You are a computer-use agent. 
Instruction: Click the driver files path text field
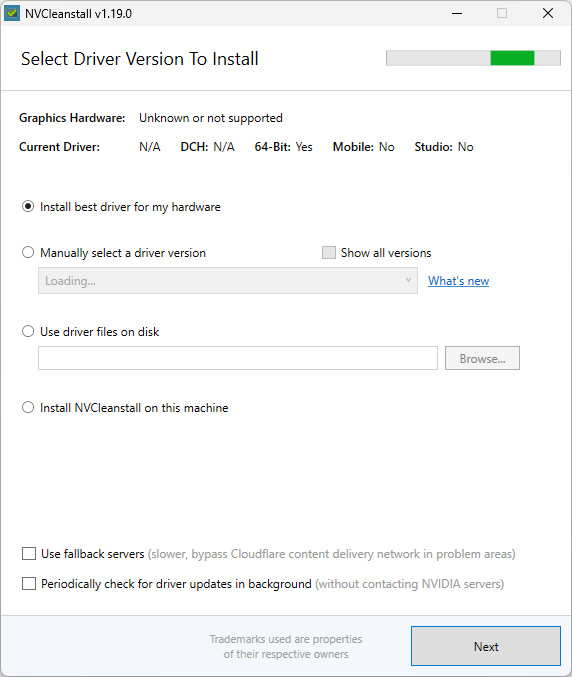pos(238,358)
